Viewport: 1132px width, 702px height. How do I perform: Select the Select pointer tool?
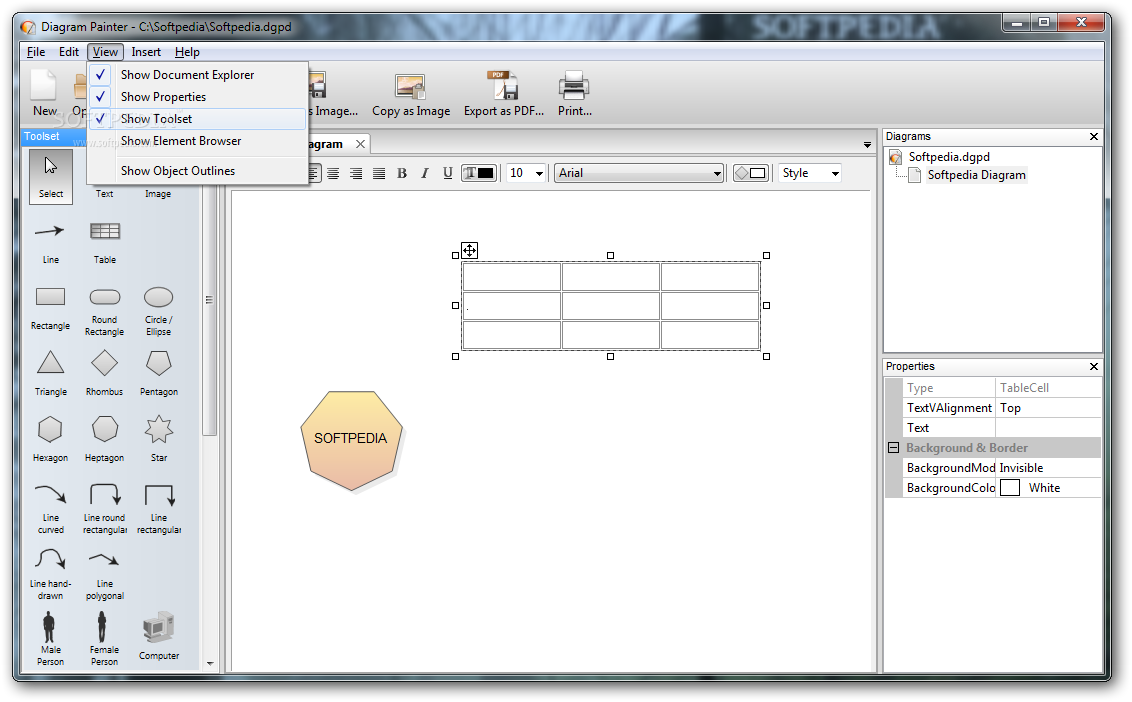click(51, 176)
